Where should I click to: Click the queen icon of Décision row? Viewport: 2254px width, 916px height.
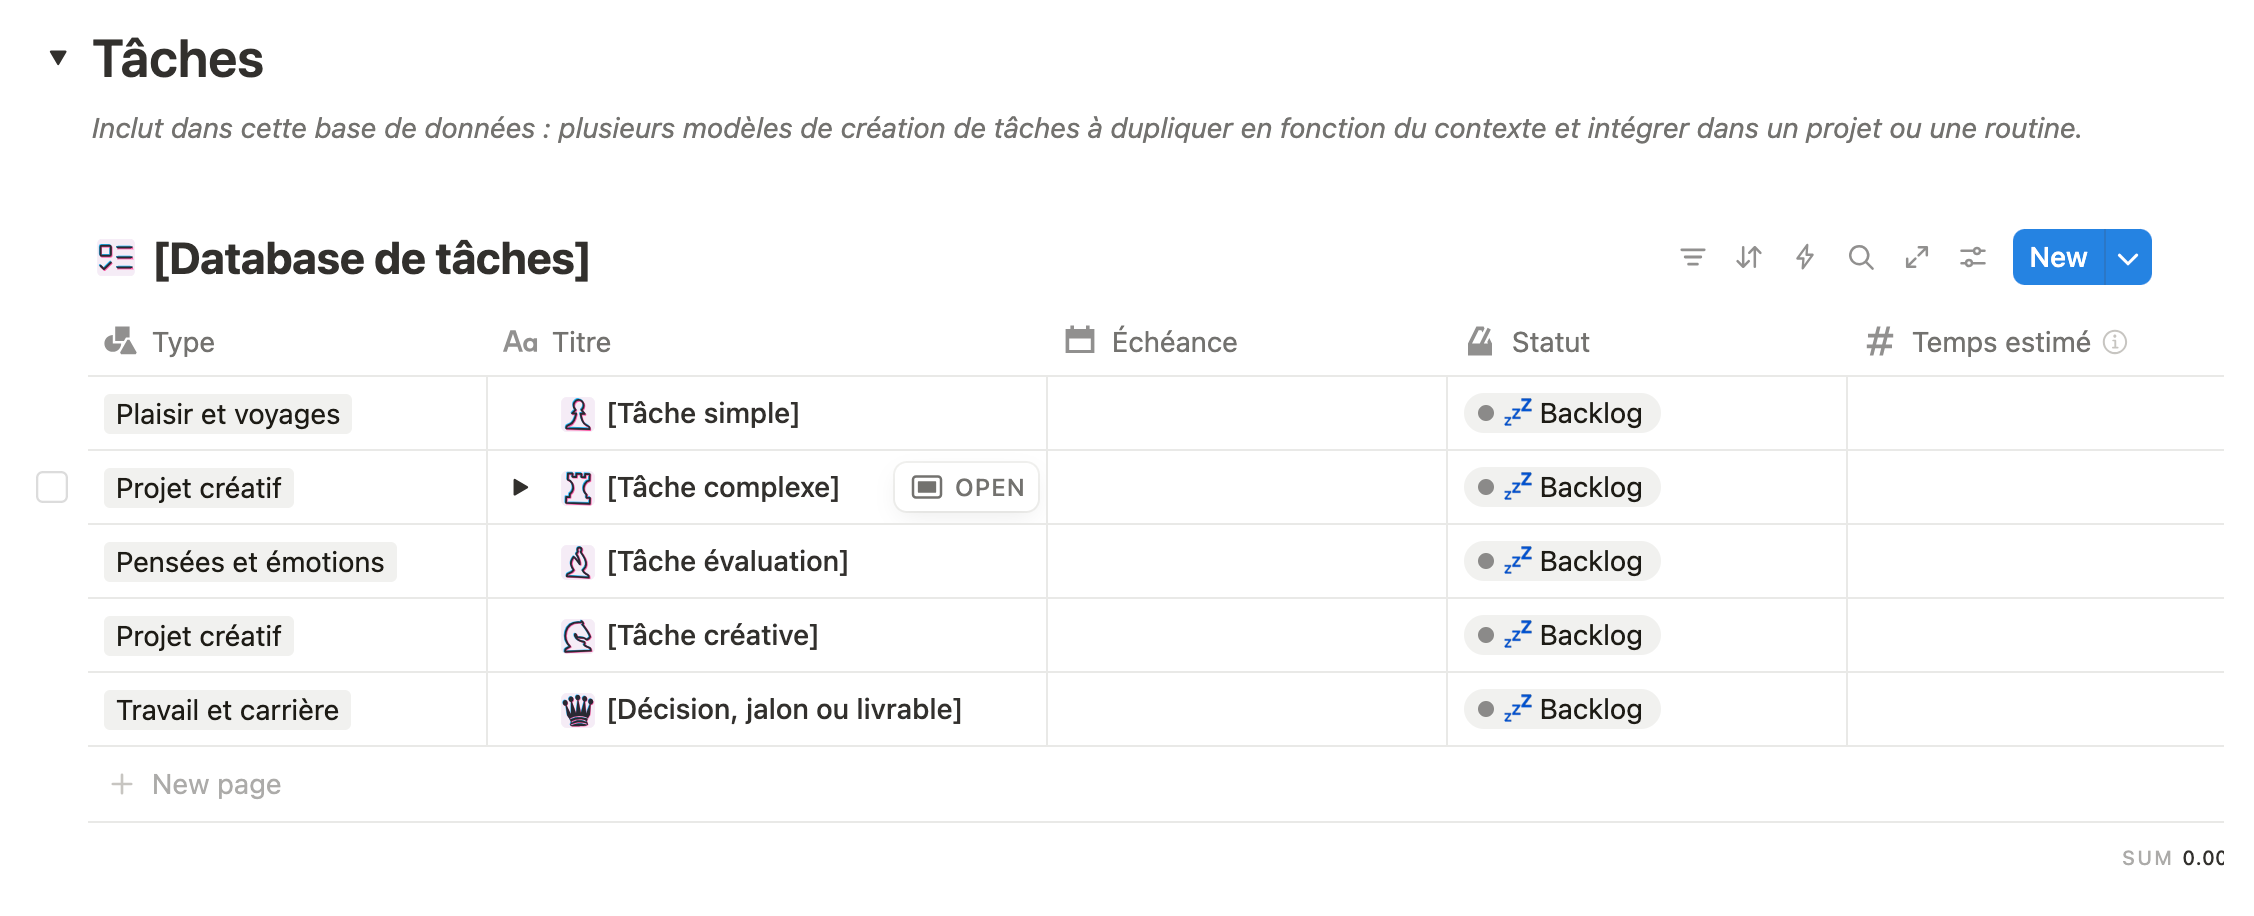click(578, 710)
